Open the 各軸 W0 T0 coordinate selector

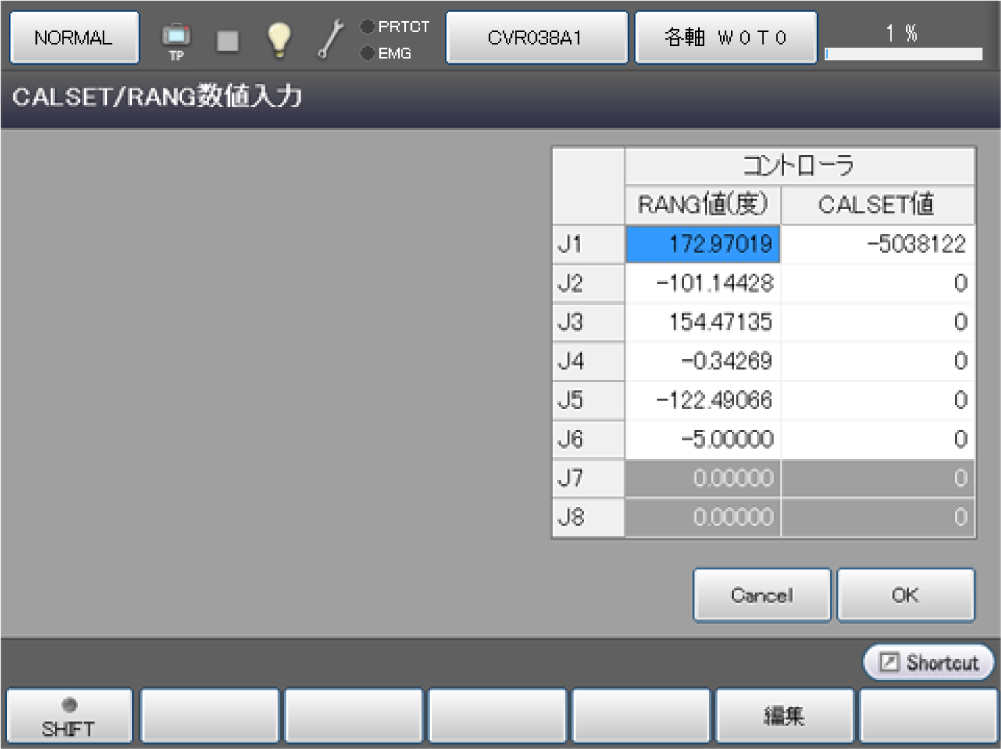pos(726,38)
